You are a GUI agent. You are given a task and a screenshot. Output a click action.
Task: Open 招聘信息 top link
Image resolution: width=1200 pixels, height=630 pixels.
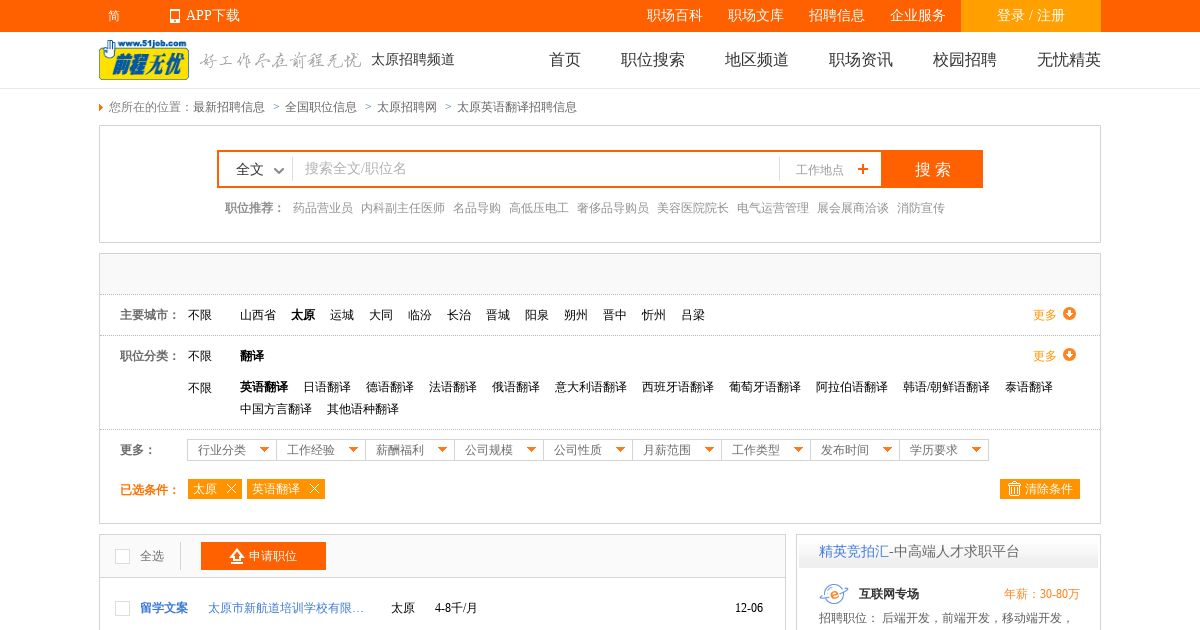pyautogui.click(x=837, y=16)
